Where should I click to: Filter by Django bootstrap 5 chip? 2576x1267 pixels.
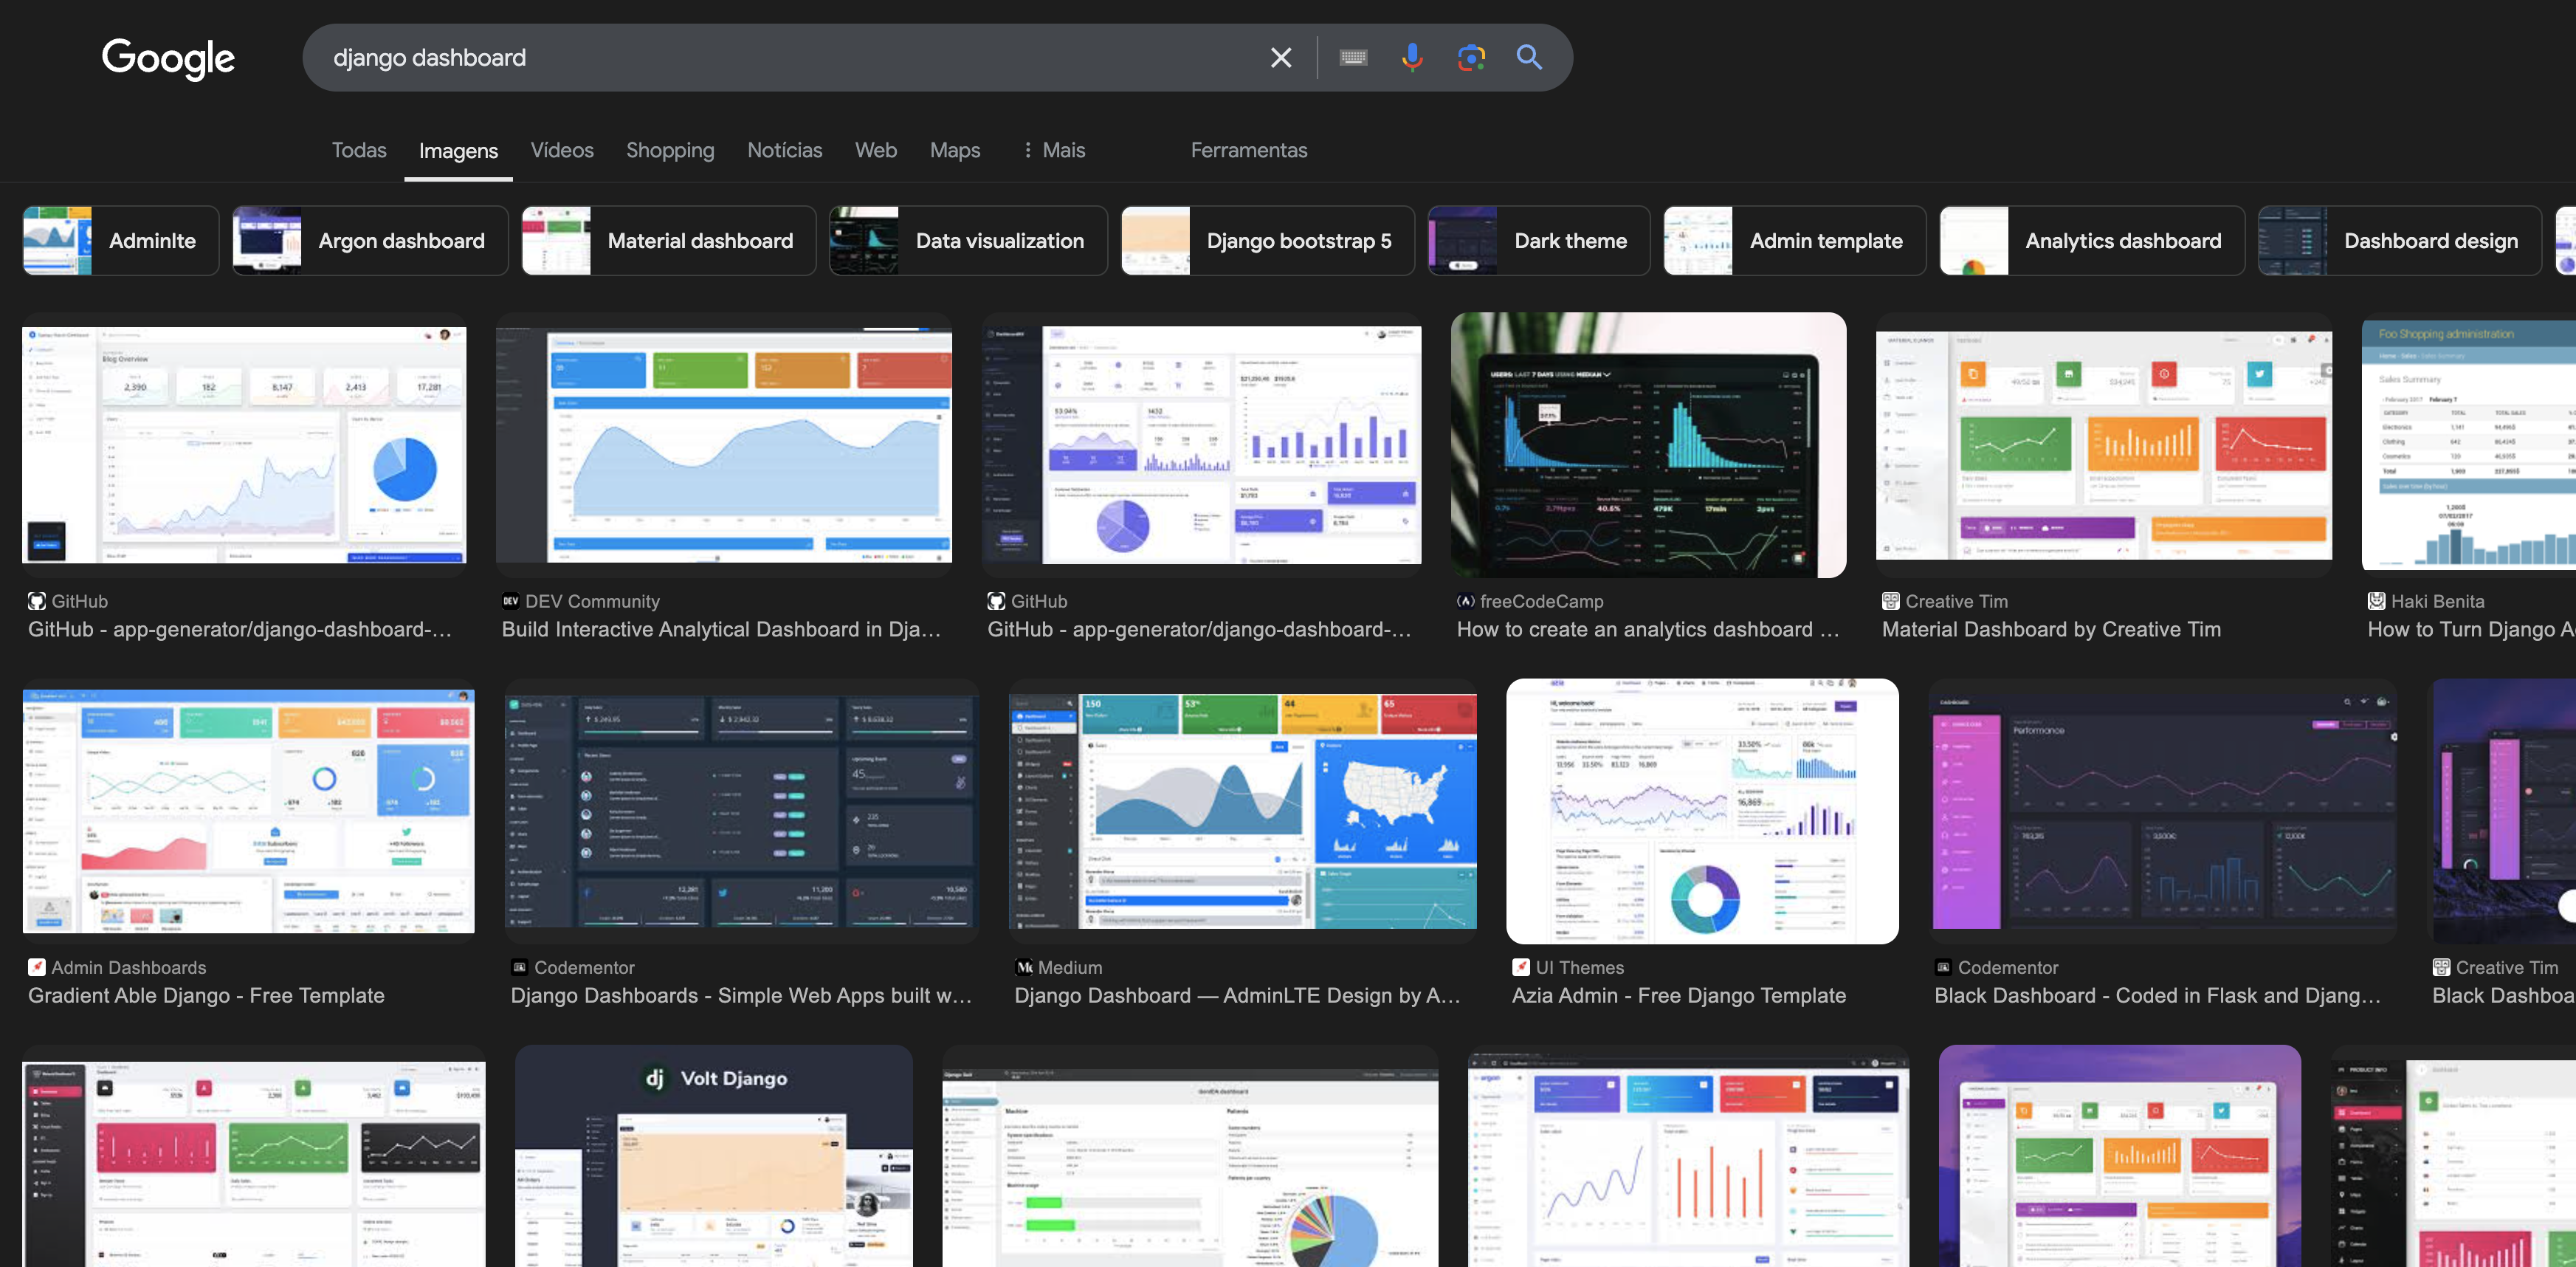pyautogui.click(x=1268, y=241)
